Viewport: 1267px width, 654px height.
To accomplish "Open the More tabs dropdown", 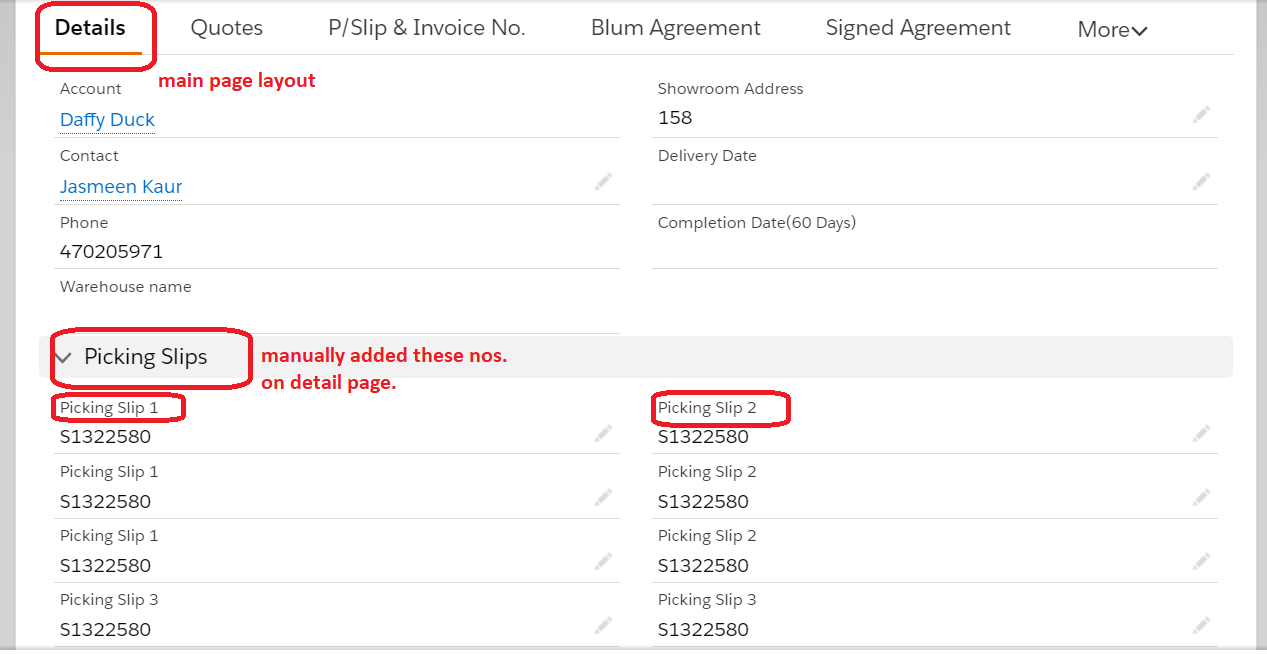I will 1111,30.
